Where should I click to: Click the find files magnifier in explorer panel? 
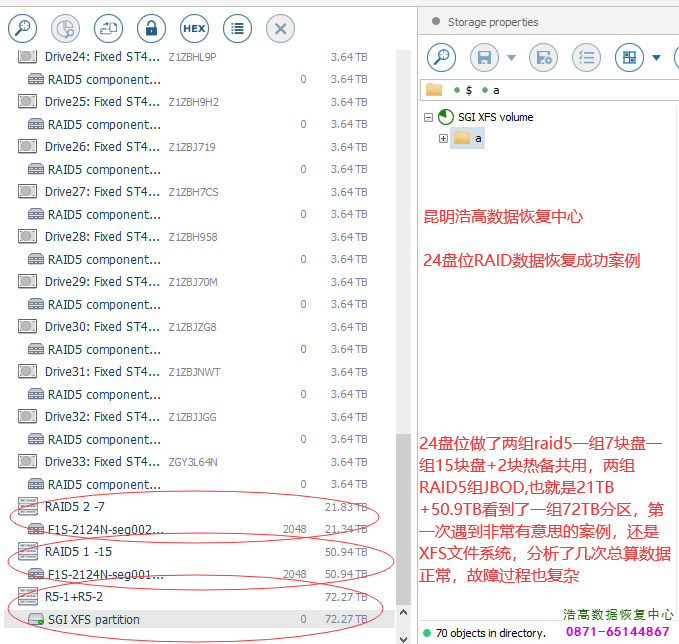pos(442,57)
